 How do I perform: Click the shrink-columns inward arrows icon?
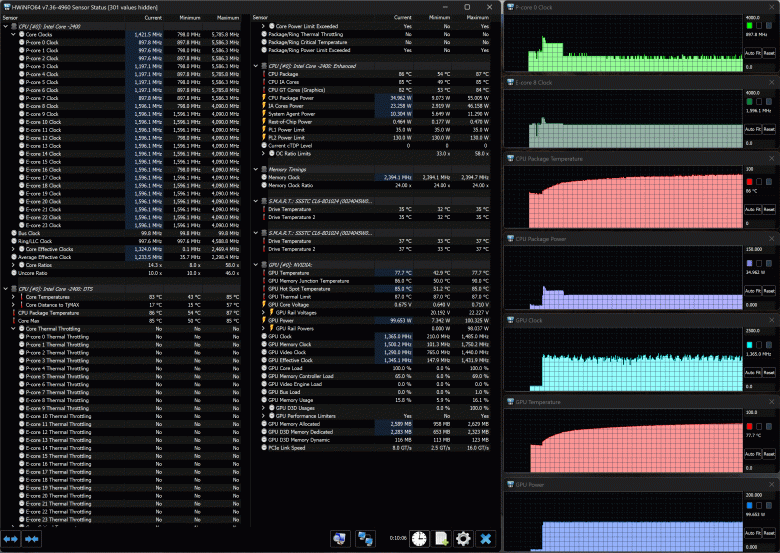31,539
